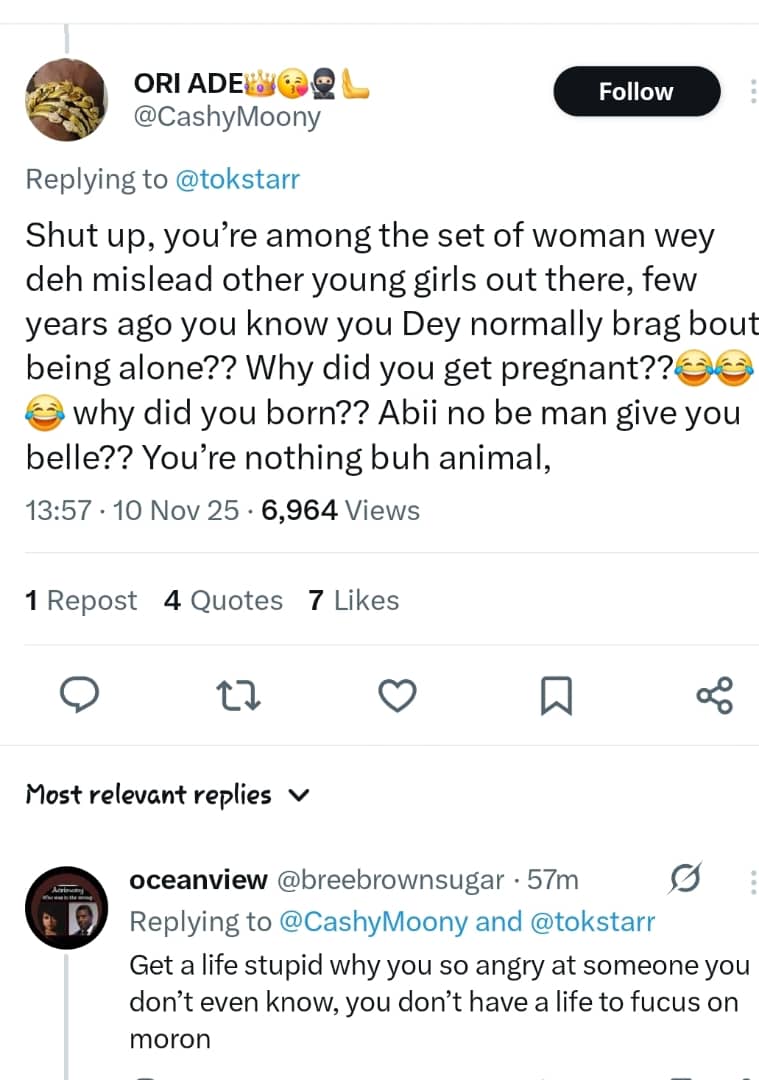Screen dimensions: 759x1080
Task: Click the repost icon under the tweet
Action: 238,695
